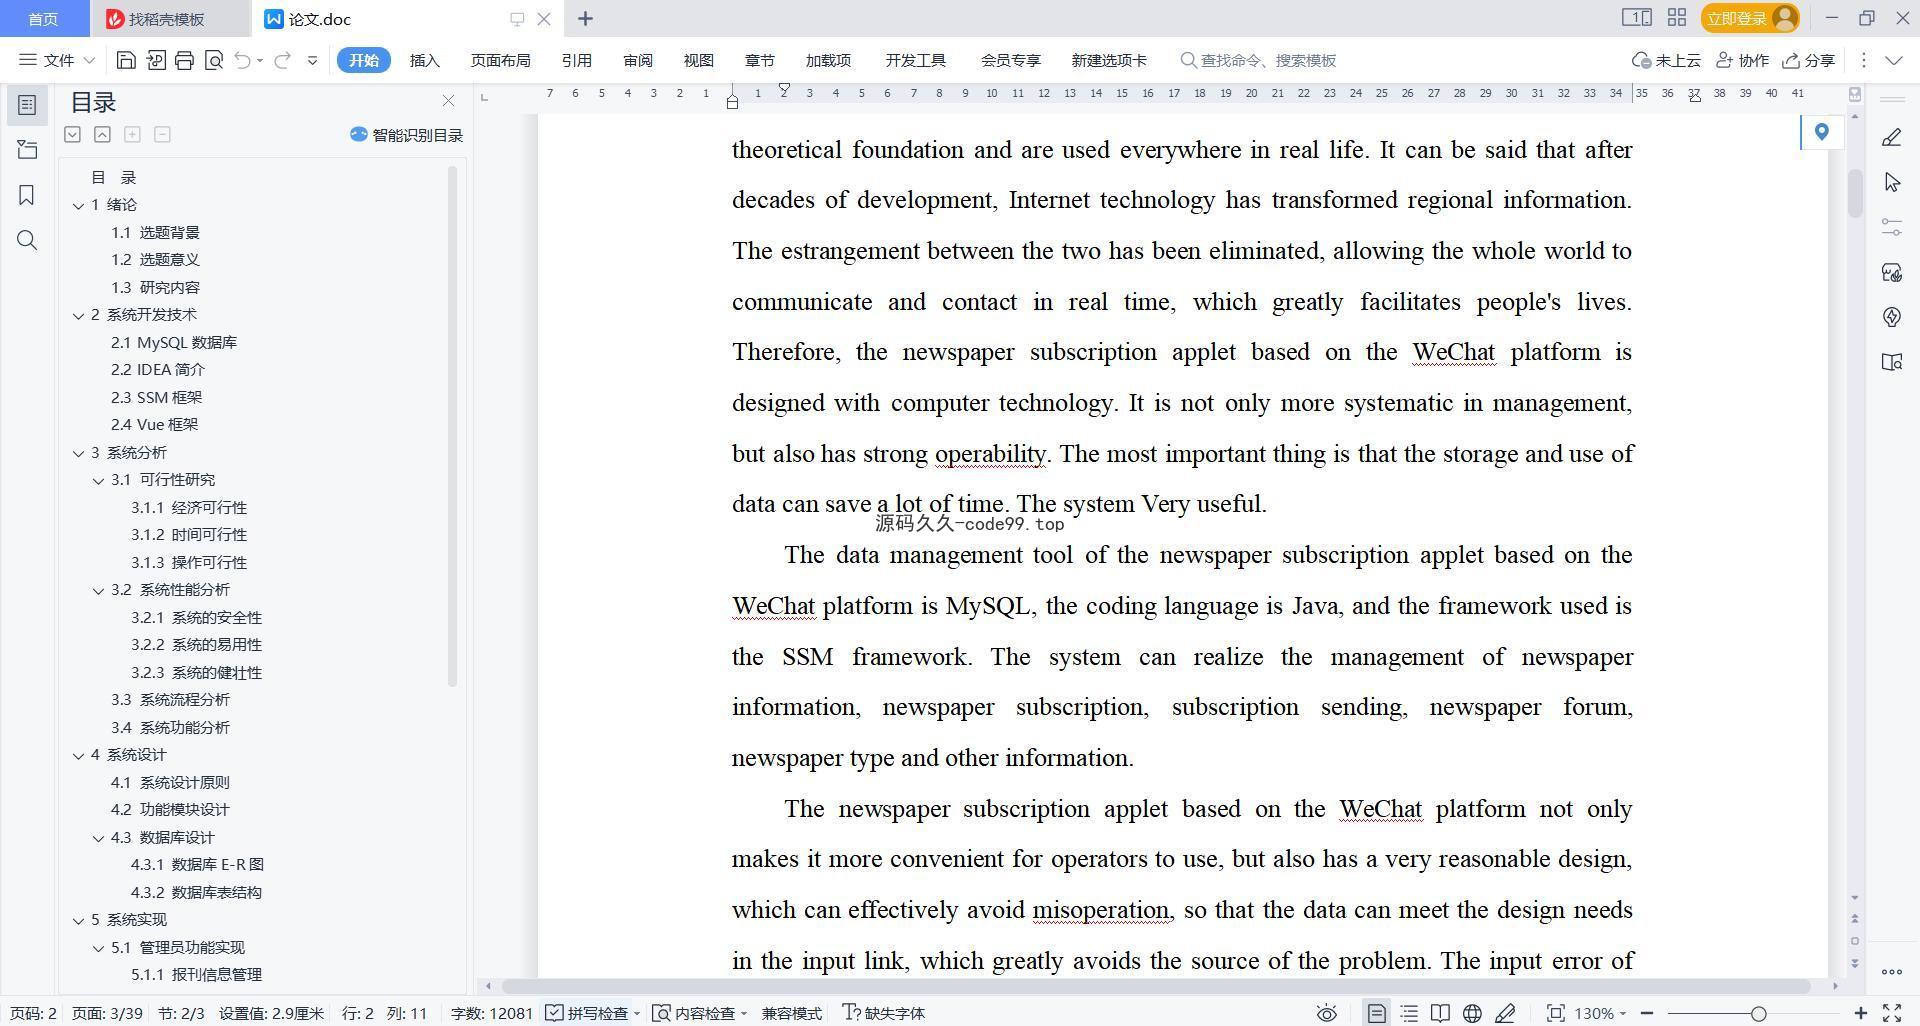The image size is (1920, 1026).
Task: Toggle eye protection mode icon in status bar
Action: 1326,1013
